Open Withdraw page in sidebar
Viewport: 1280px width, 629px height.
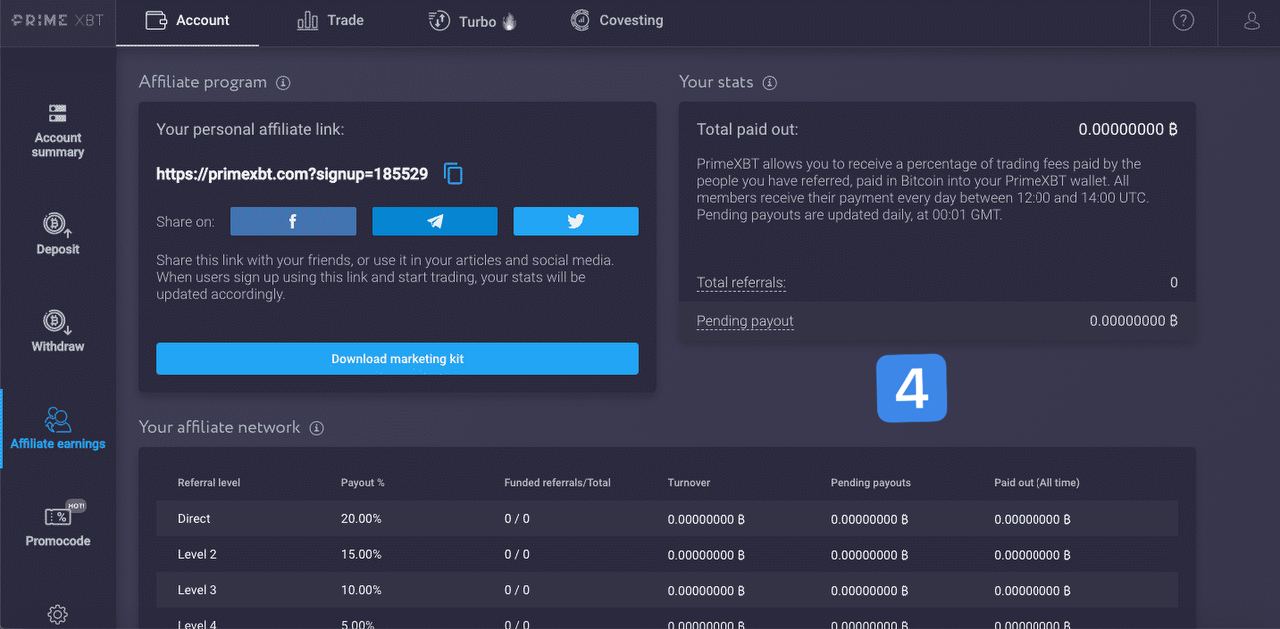tap(58, 332)
